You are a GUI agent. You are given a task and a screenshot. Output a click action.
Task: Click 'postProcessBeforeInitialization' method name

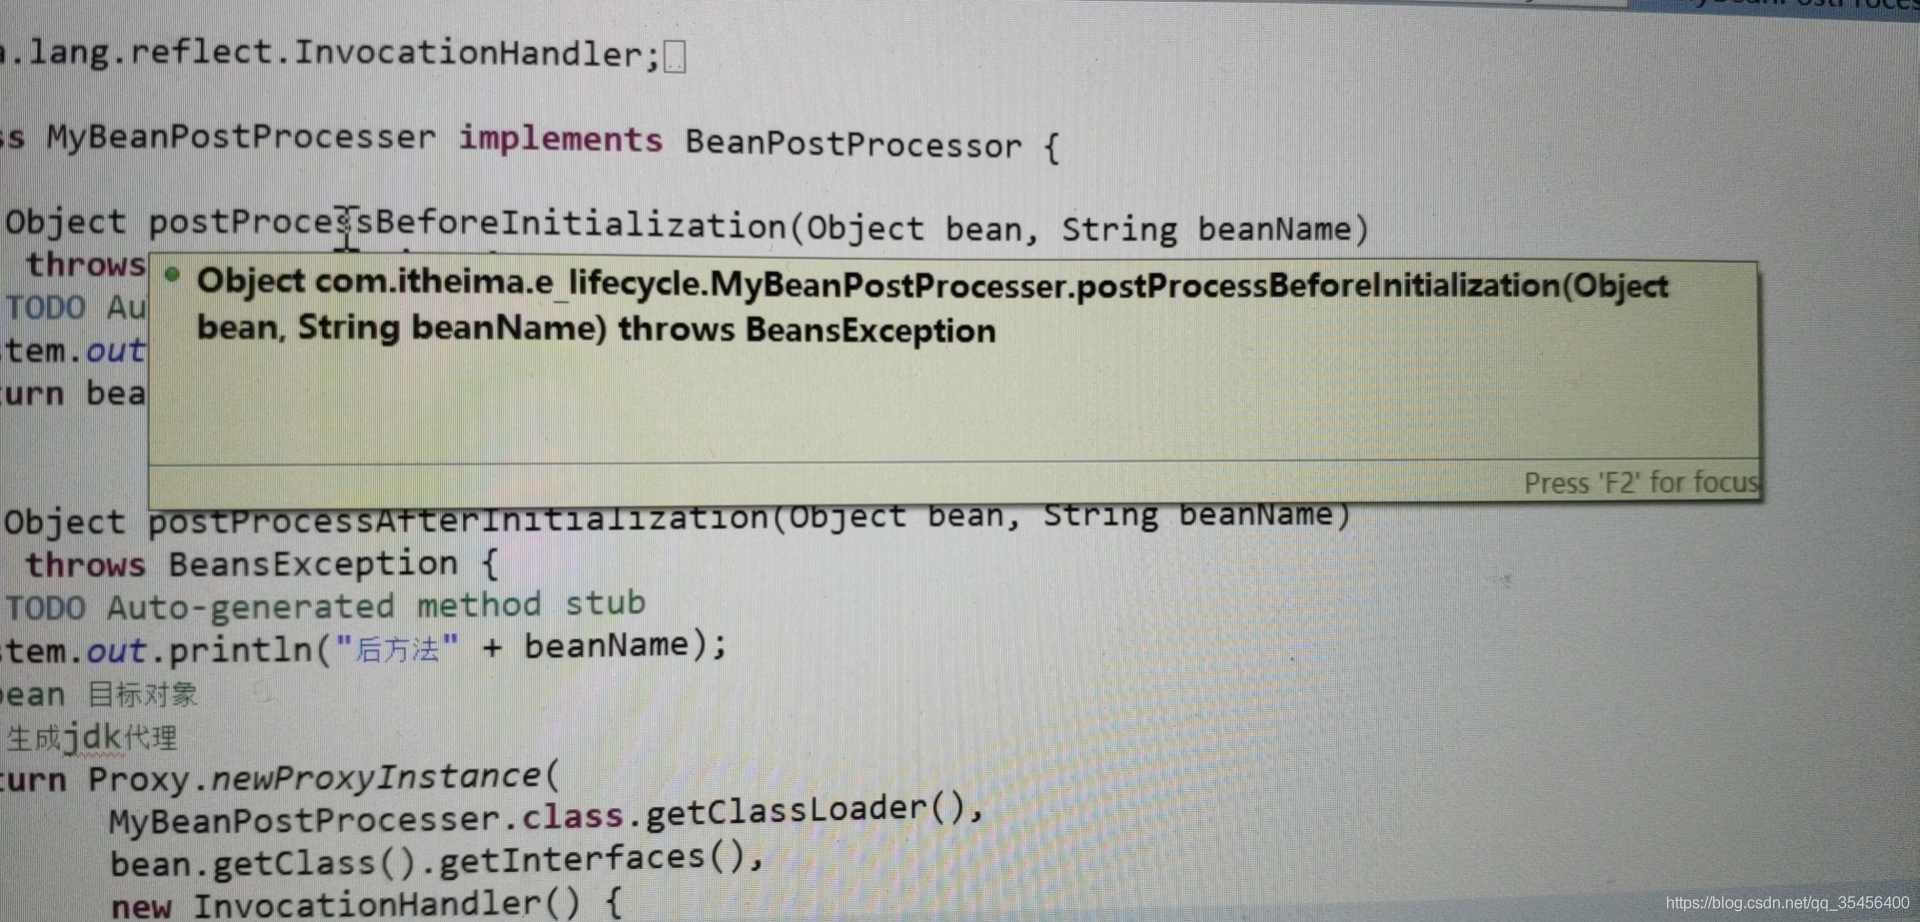coord(467,224)
